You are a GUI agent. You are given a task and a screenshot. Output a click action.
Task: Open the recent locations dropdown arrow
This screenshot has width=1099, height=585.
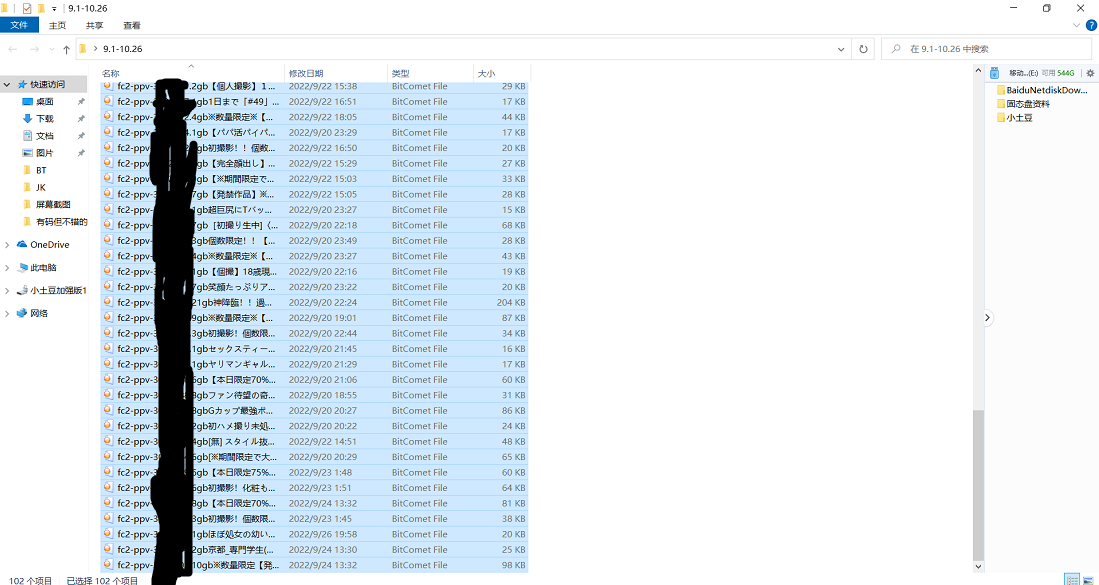52,50
